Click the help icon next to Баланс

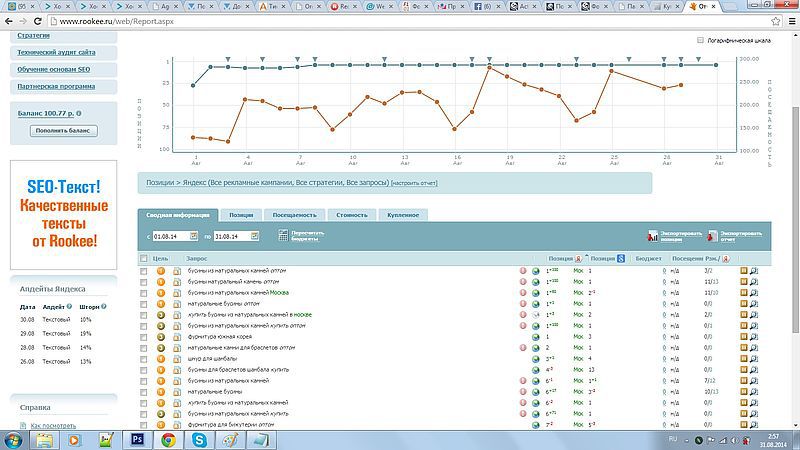(x=78, y=113)
